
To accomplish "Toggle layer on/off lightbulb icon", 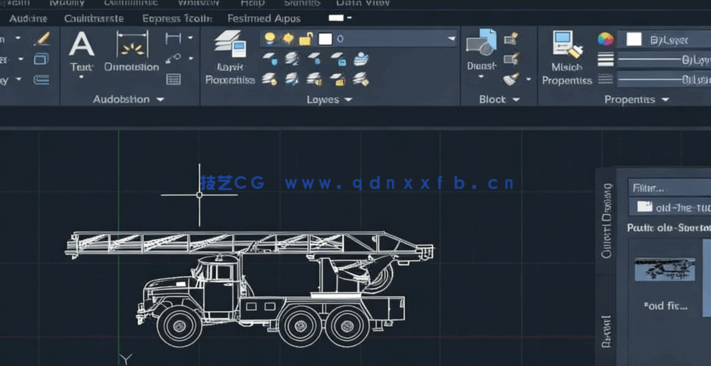I will [270, 38].
